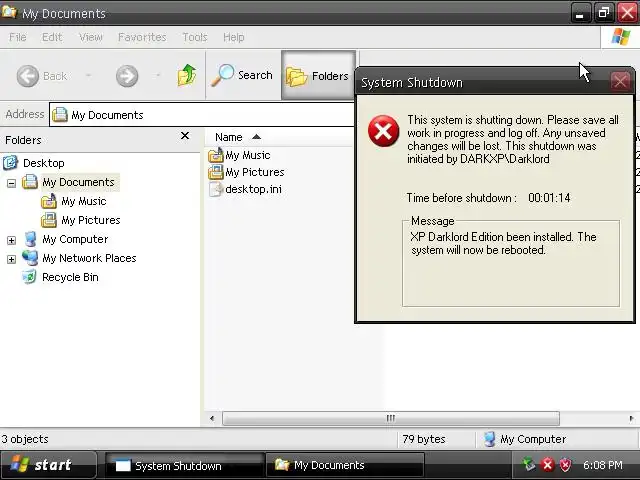Click the Back arrow icon
This screenshot has height=480, width=640.
[28, 76]
